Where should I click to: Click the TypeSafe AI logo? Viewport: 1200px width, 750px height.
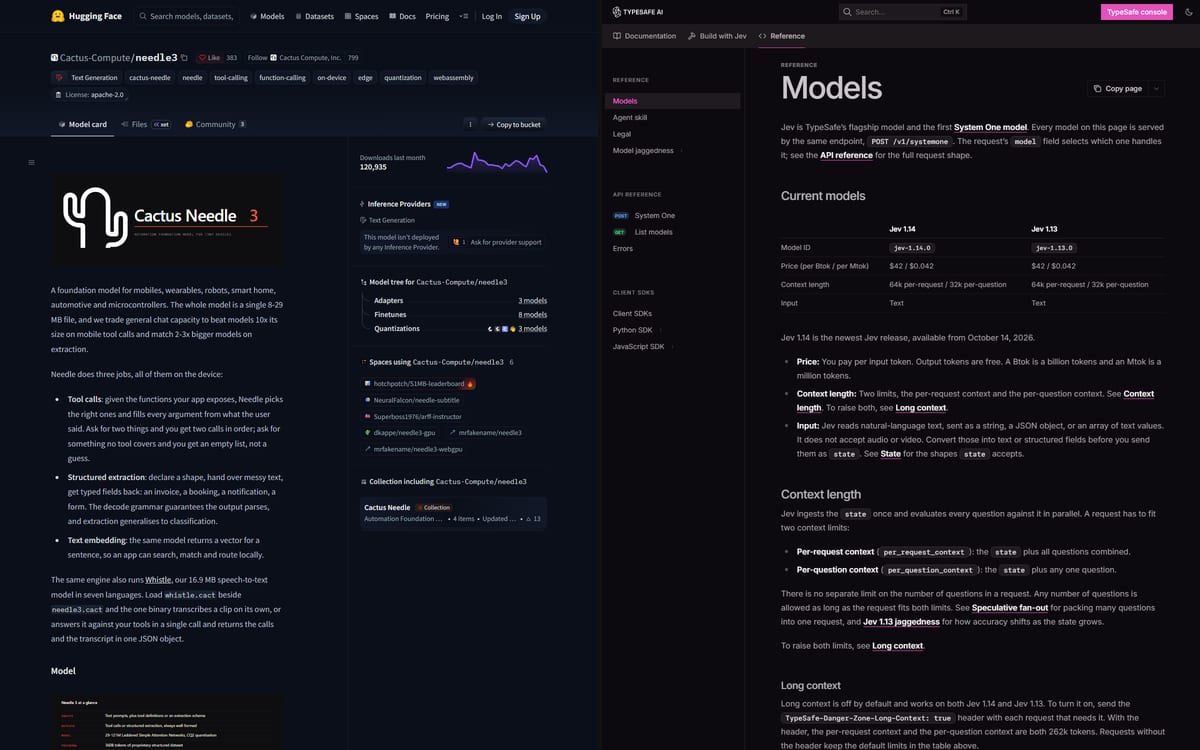click(x=640, y=12)
